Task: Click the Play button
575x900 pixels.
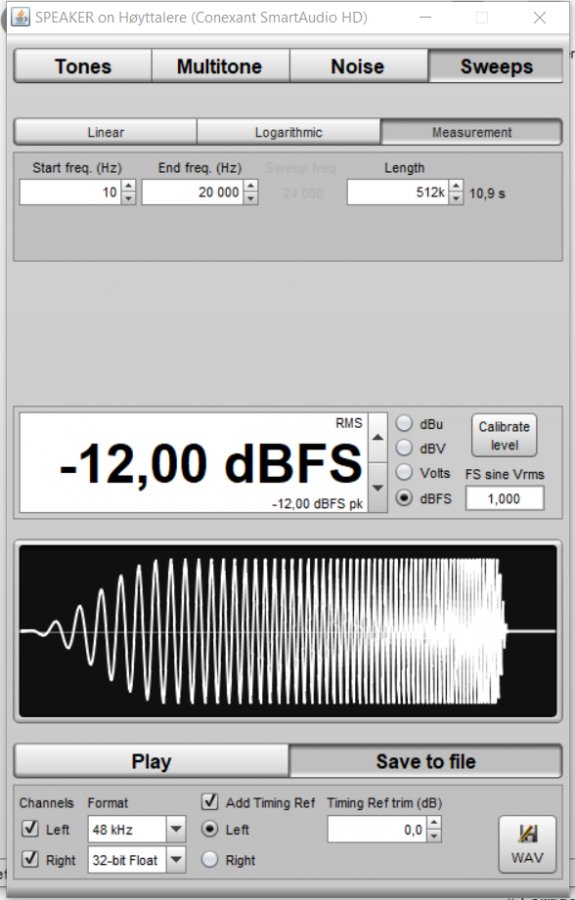Action: coord(151,761)
